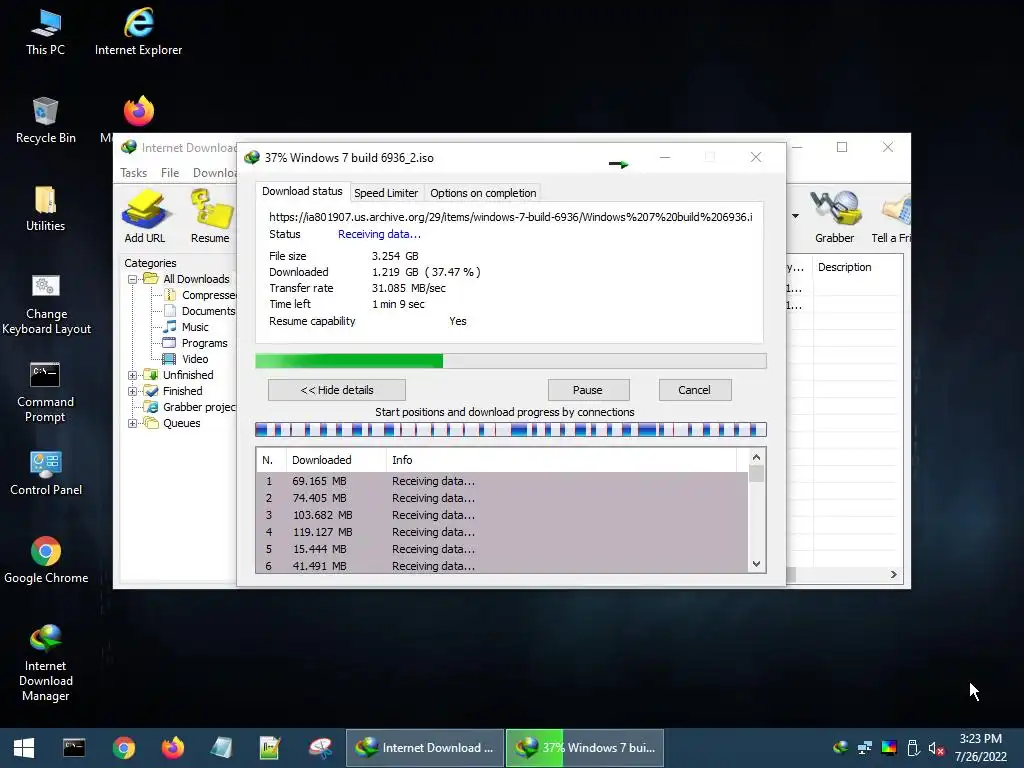This screenshot has height=768, width=1024.
Task: Cancel the Windows 7 ISO download
Action: pos(694,390)
